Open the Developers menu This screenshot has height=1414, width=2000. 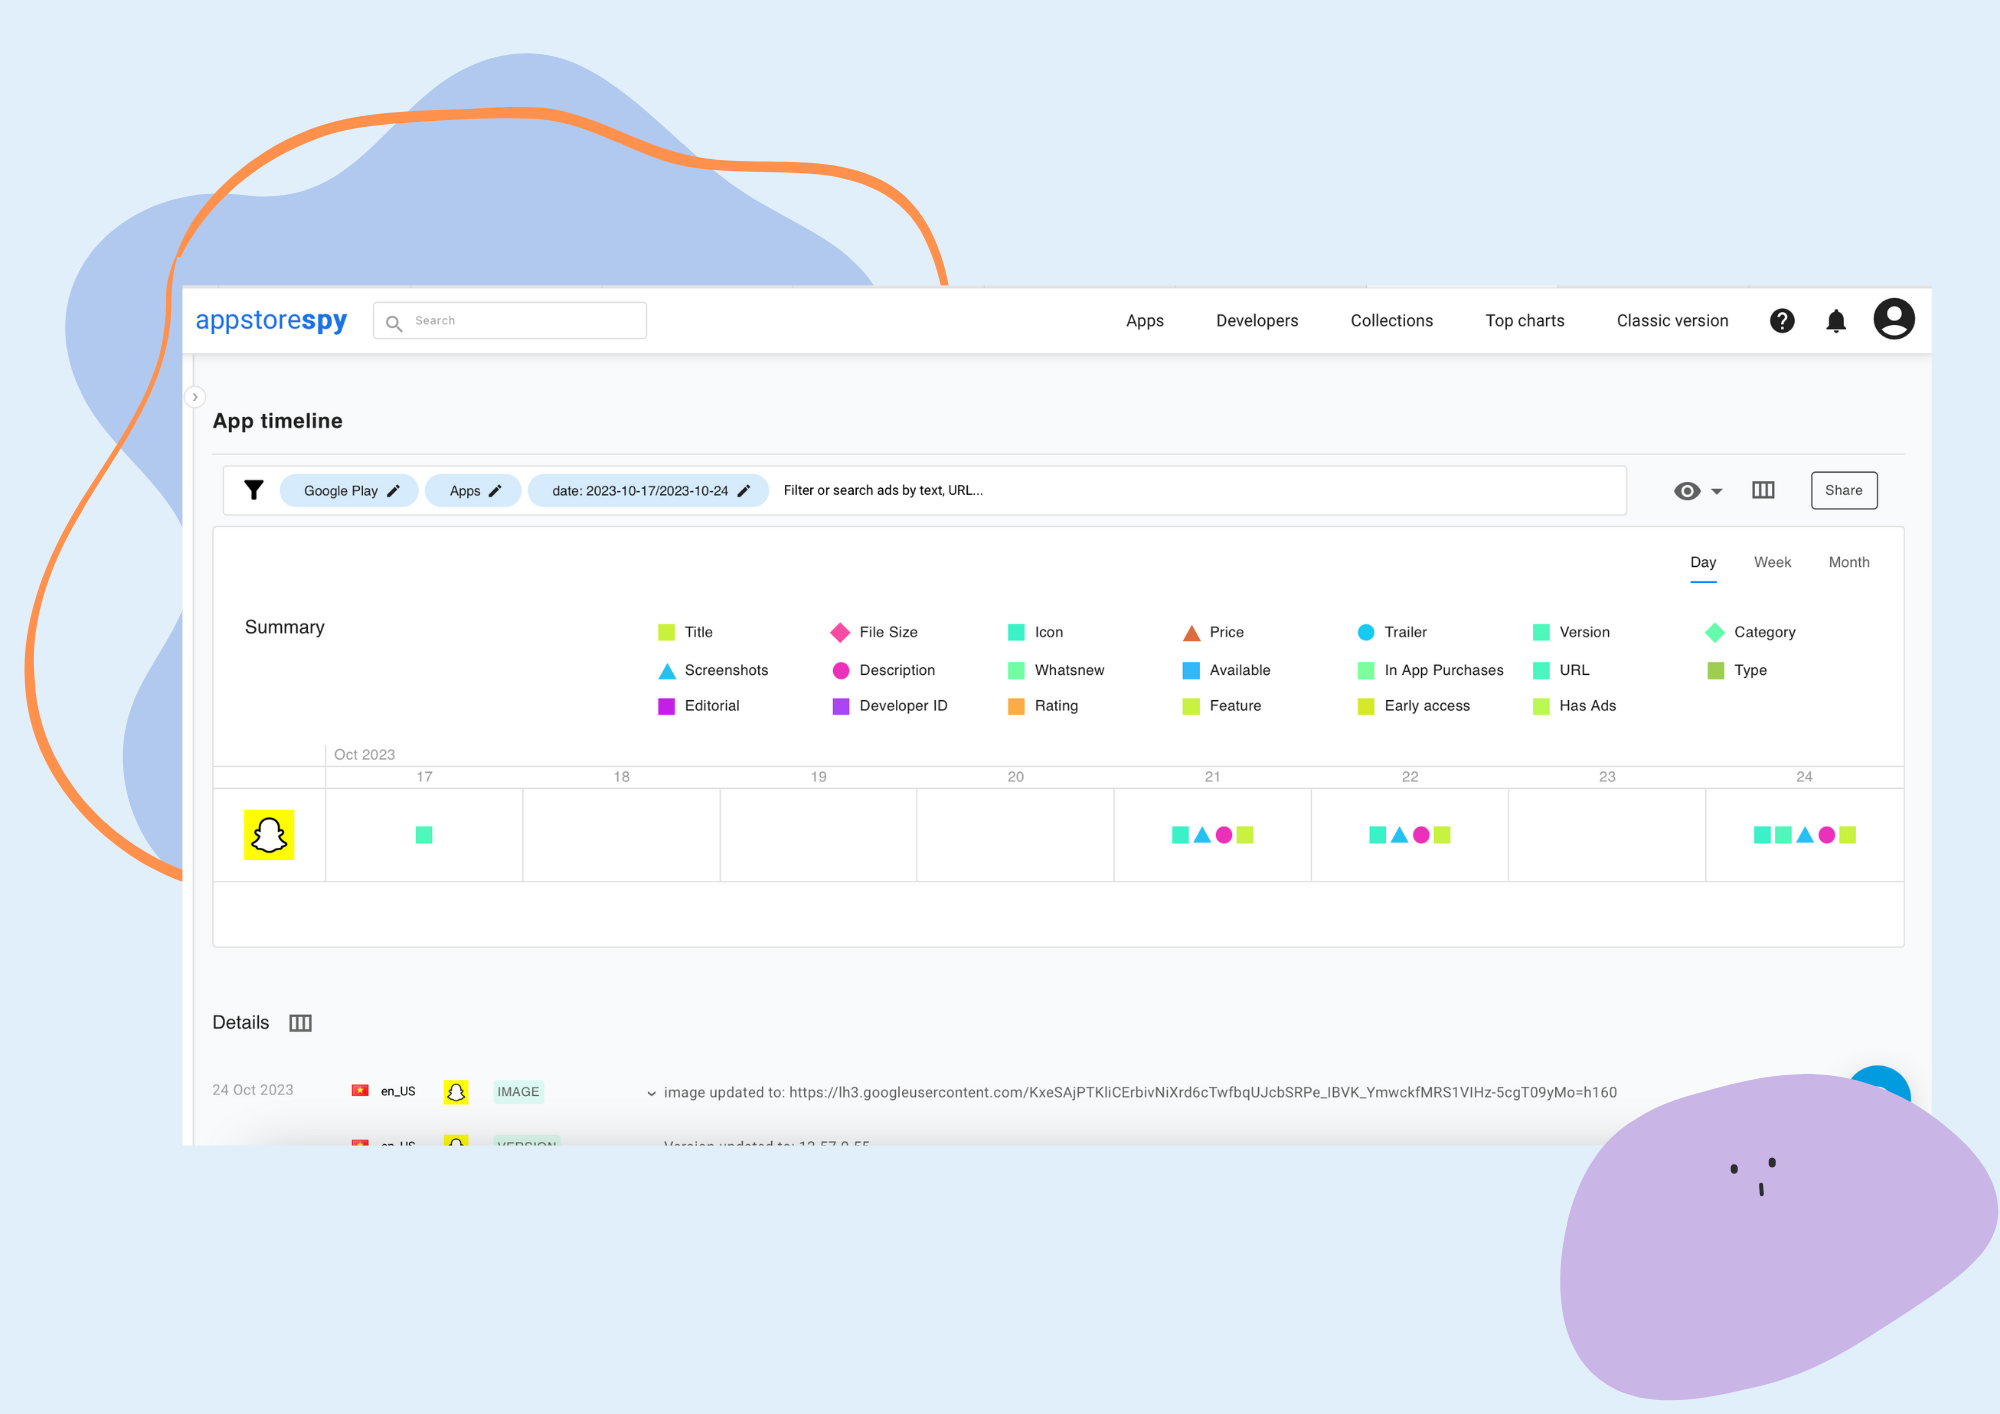(x=1257, y=321)
